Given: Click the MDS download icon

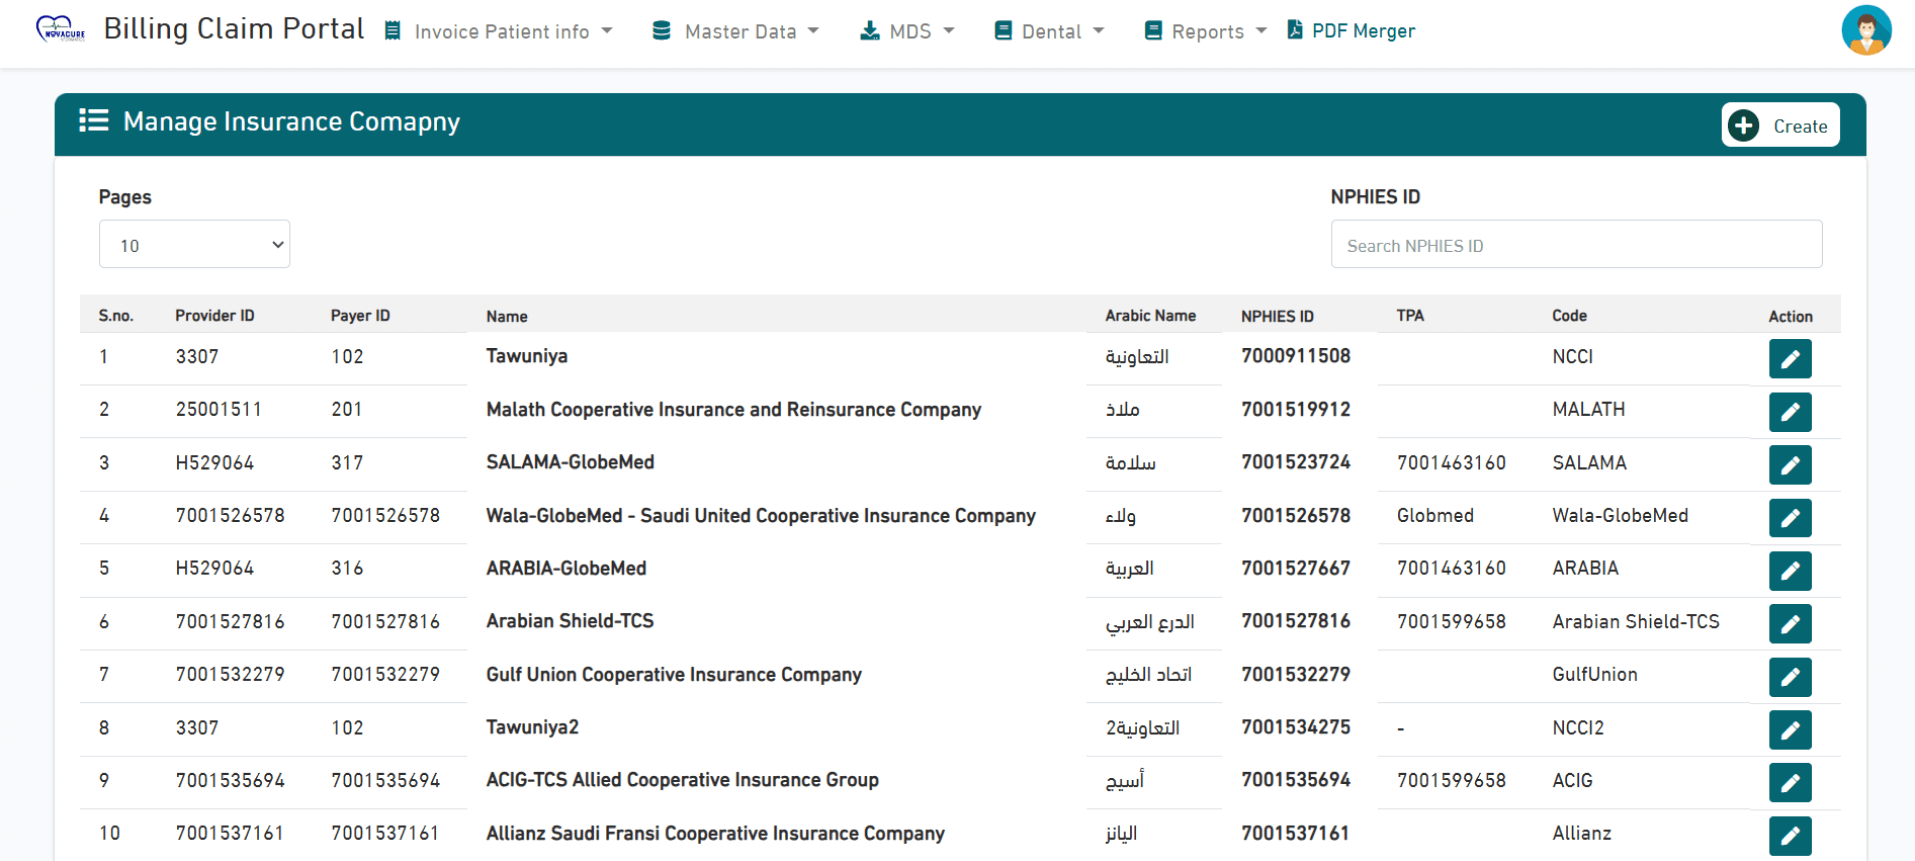Looking at the screenshot, I should click(870, 31).
